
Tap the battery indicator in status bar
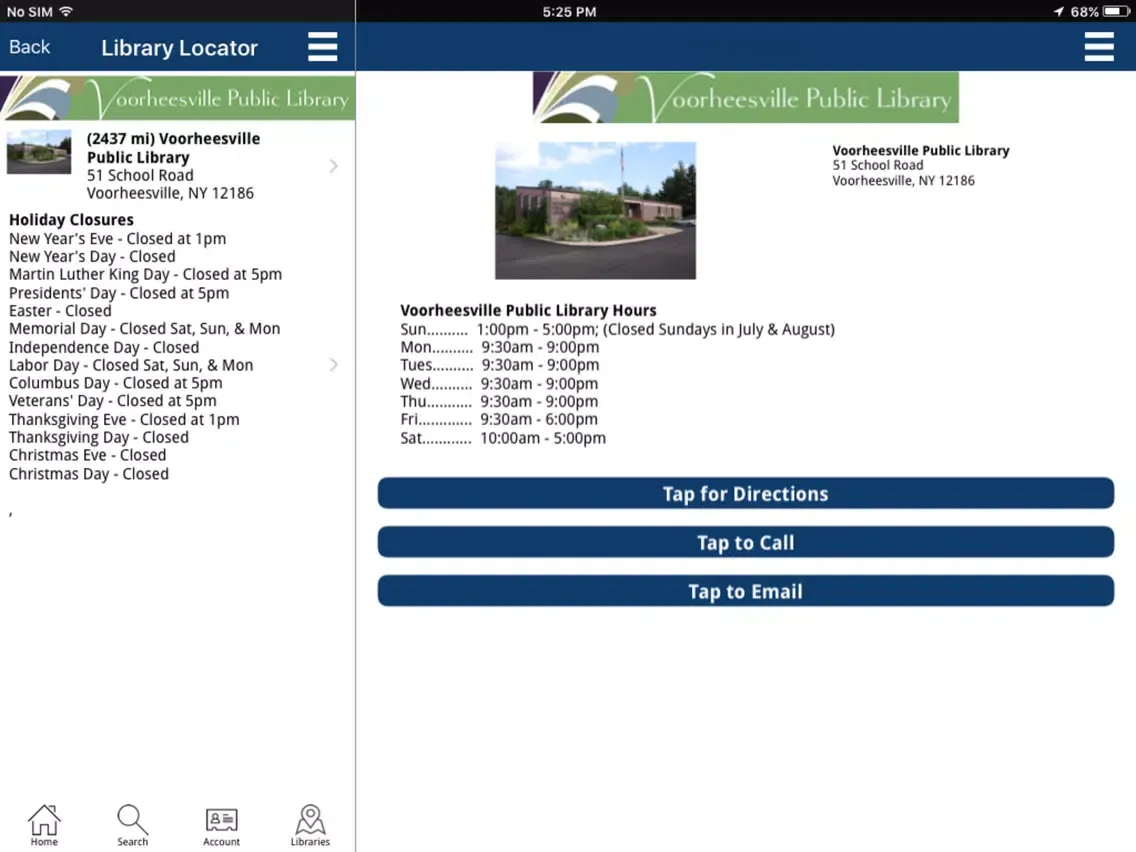tap(1115, 12)
